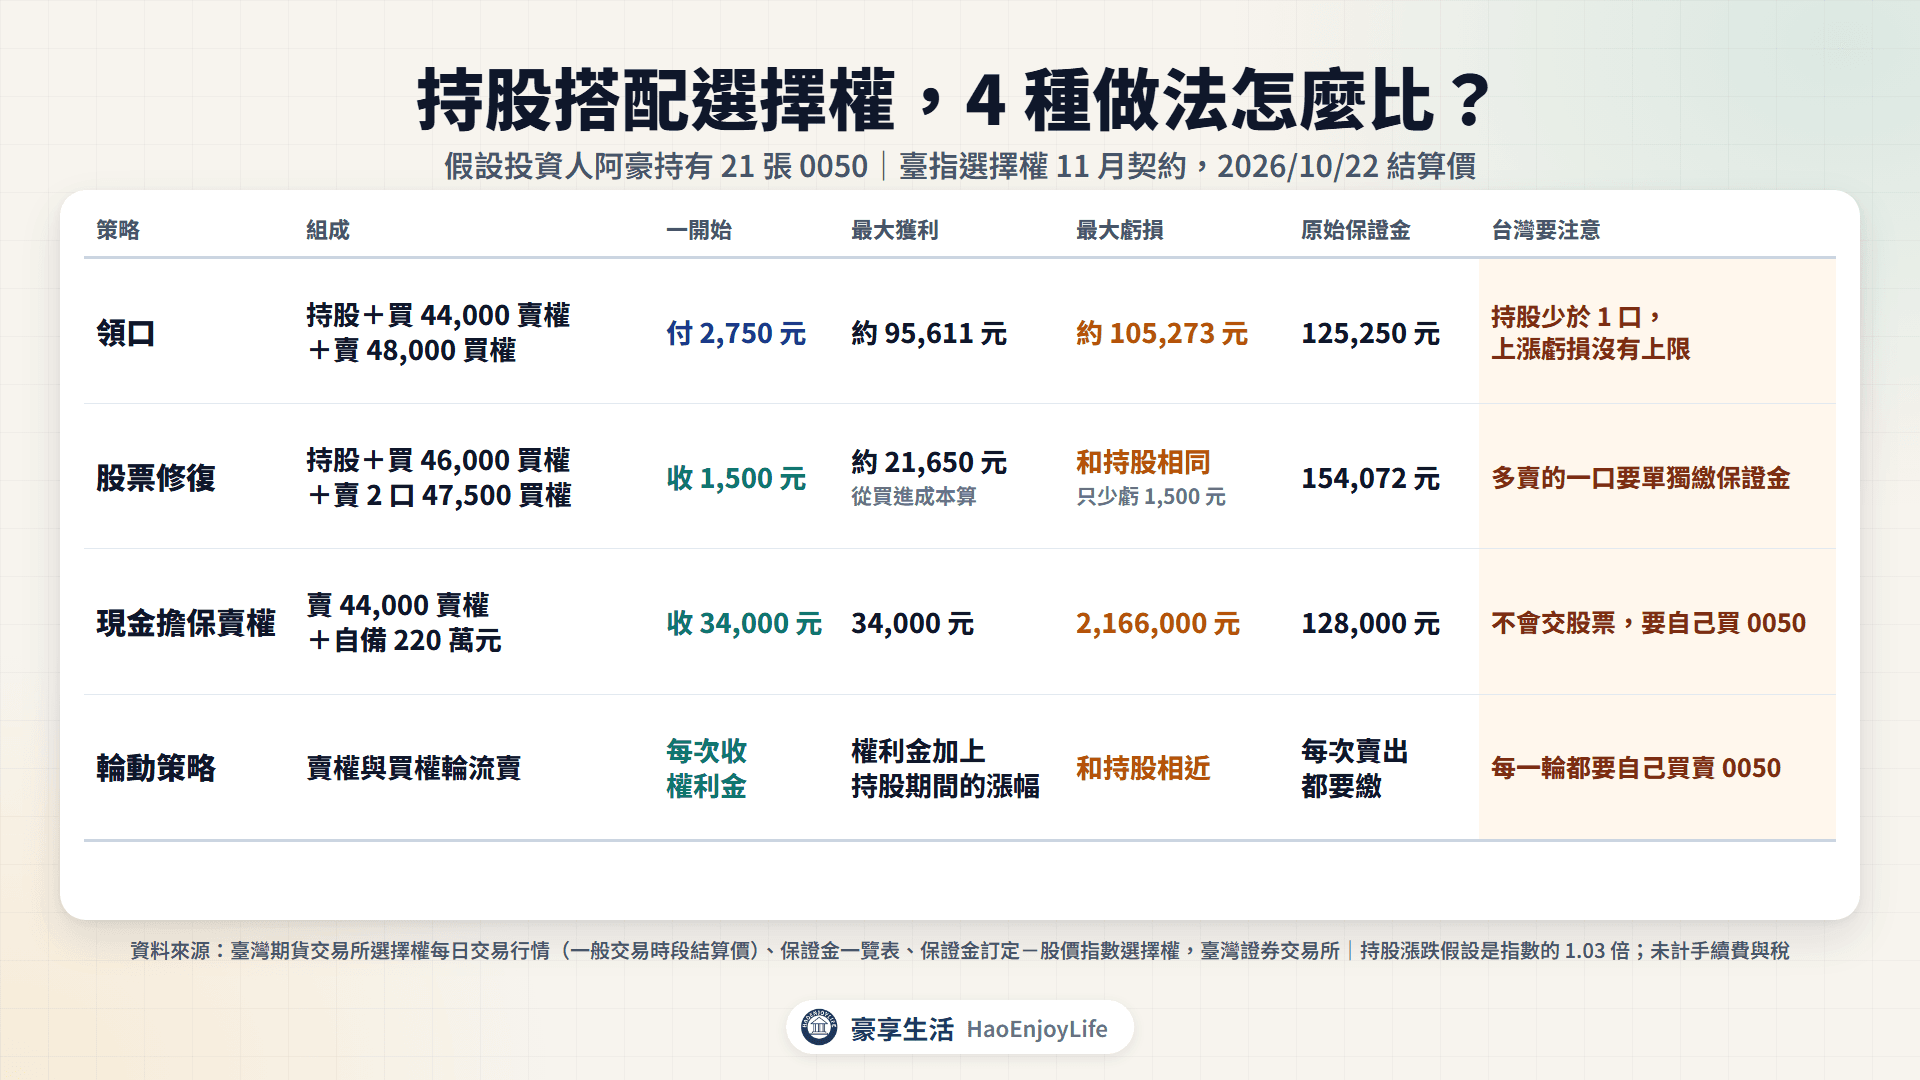Select the 領口 strategy row label
This screenshot has width=1920, height=1080.
126,333
